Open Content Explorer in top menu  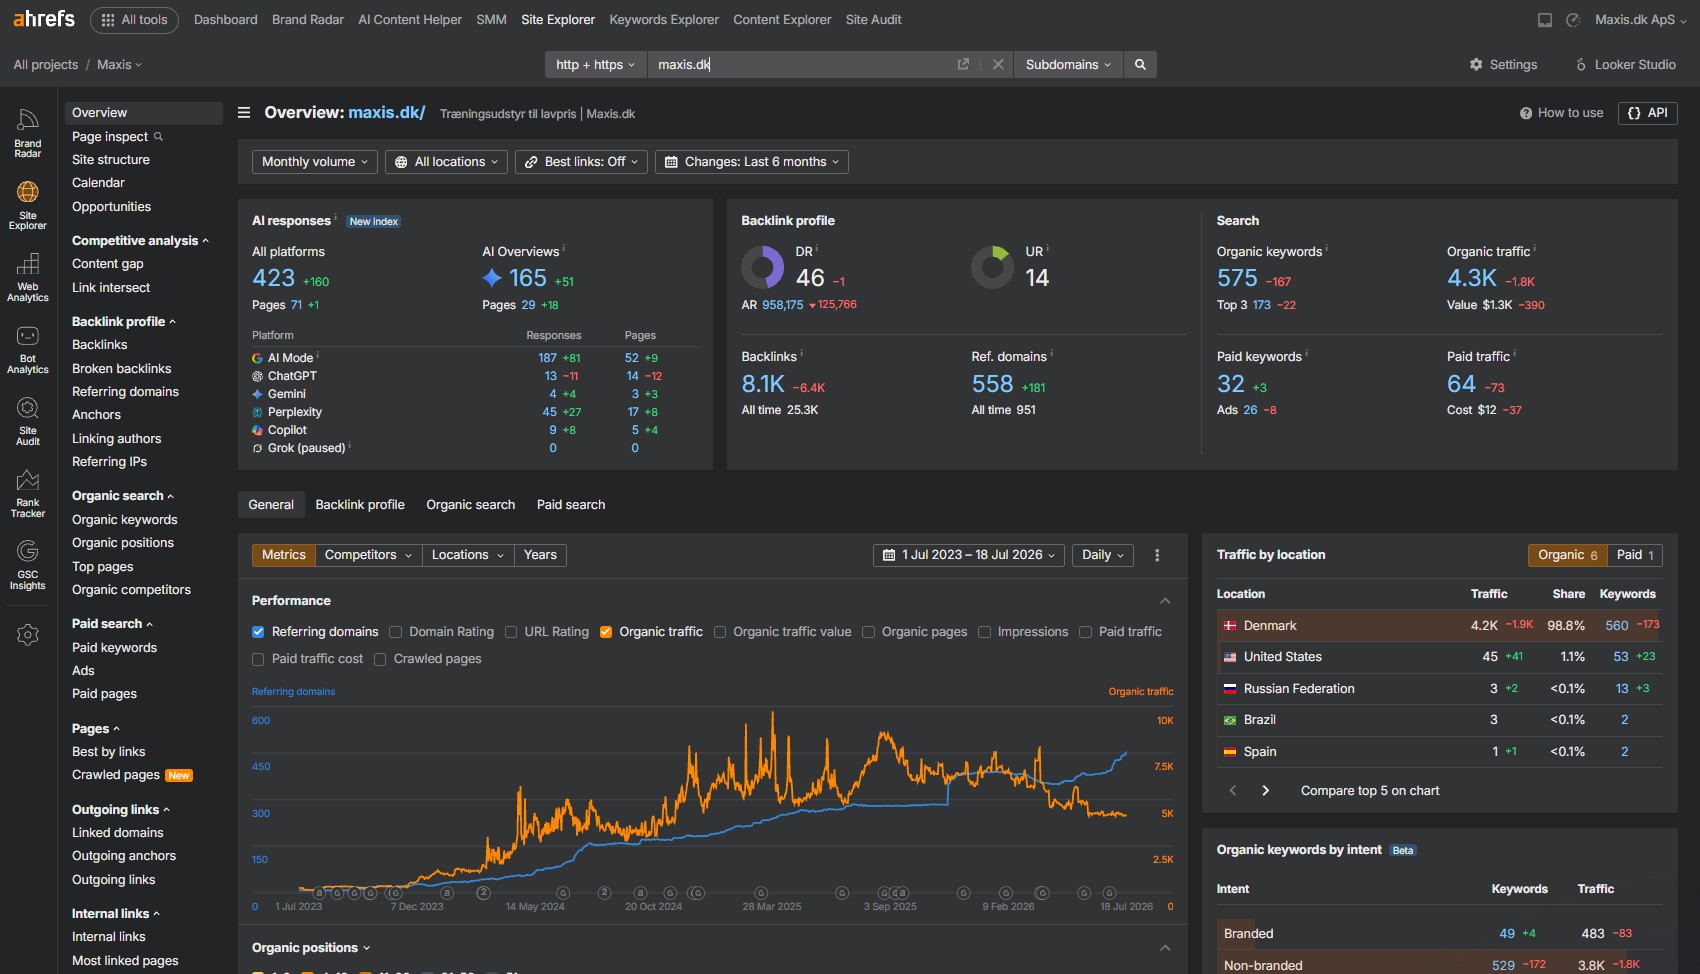click(x=782, y=20)
